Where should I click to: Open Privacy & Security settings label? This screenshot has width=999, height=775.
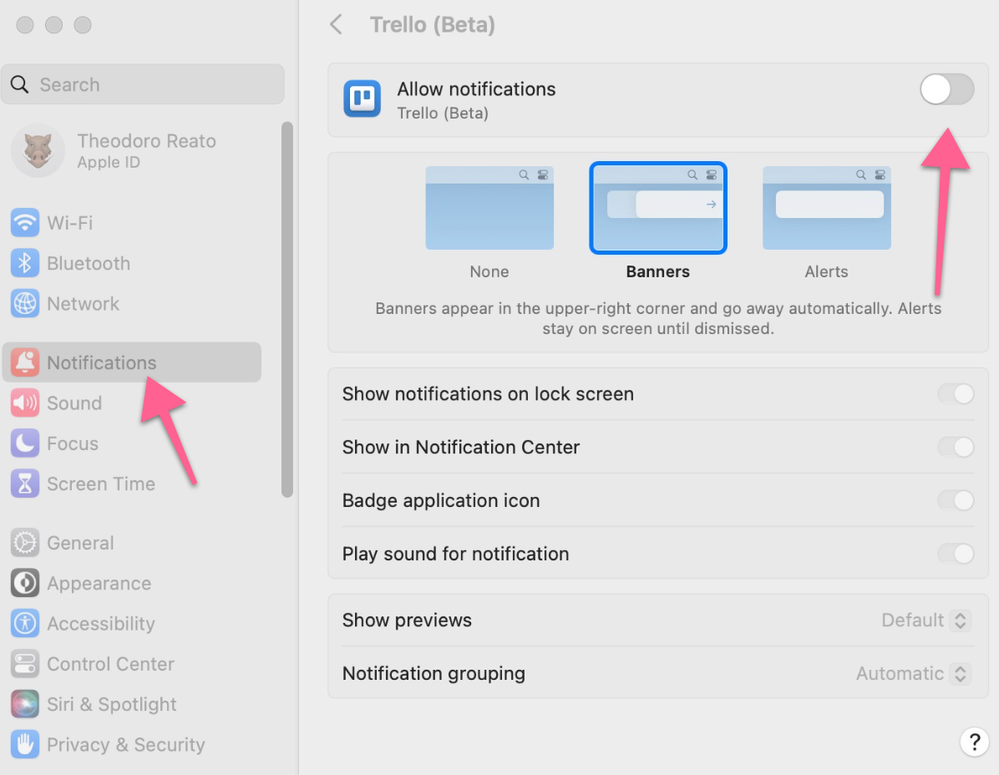coord(126,744)
